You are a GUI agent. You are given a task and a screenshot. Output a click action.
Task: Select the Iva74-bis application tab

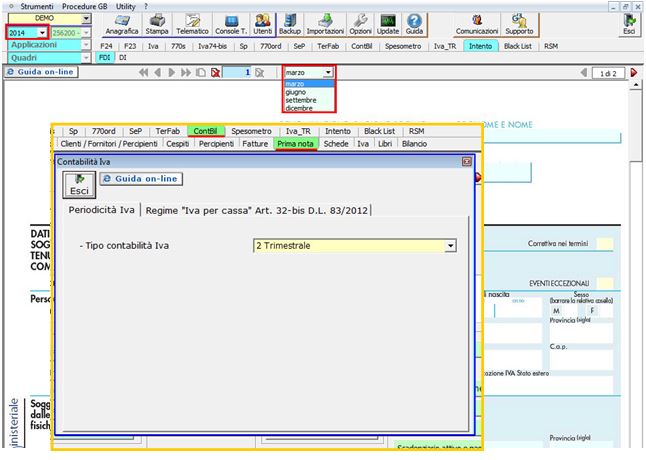(212, 46)
